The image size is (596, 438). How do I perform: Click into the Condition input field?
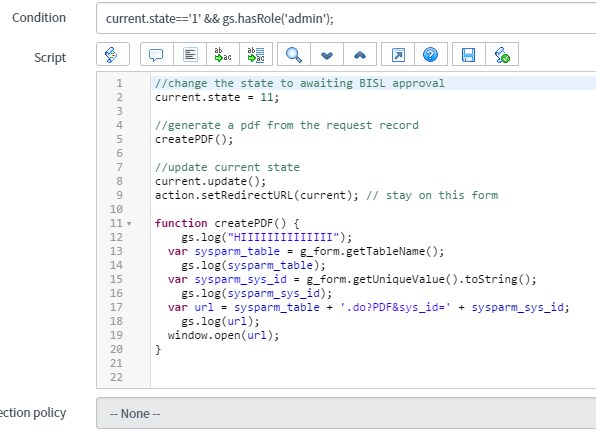coord(346,18)
